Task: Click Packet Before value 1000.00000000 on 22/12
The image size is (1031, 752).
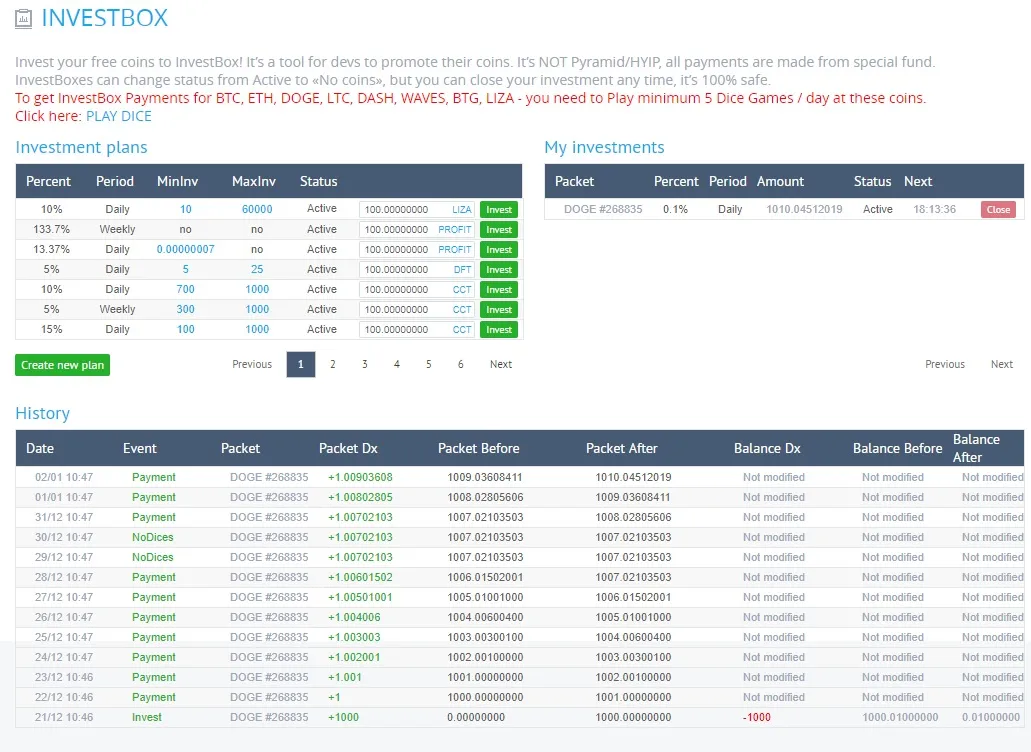Action: (x=485, y=697)
